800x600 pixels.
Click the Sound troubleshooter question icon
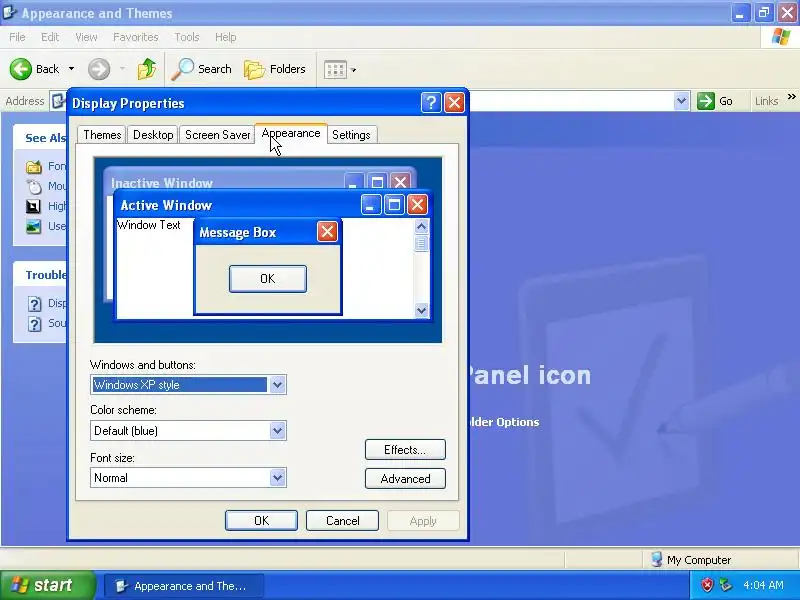click(34, 324)
